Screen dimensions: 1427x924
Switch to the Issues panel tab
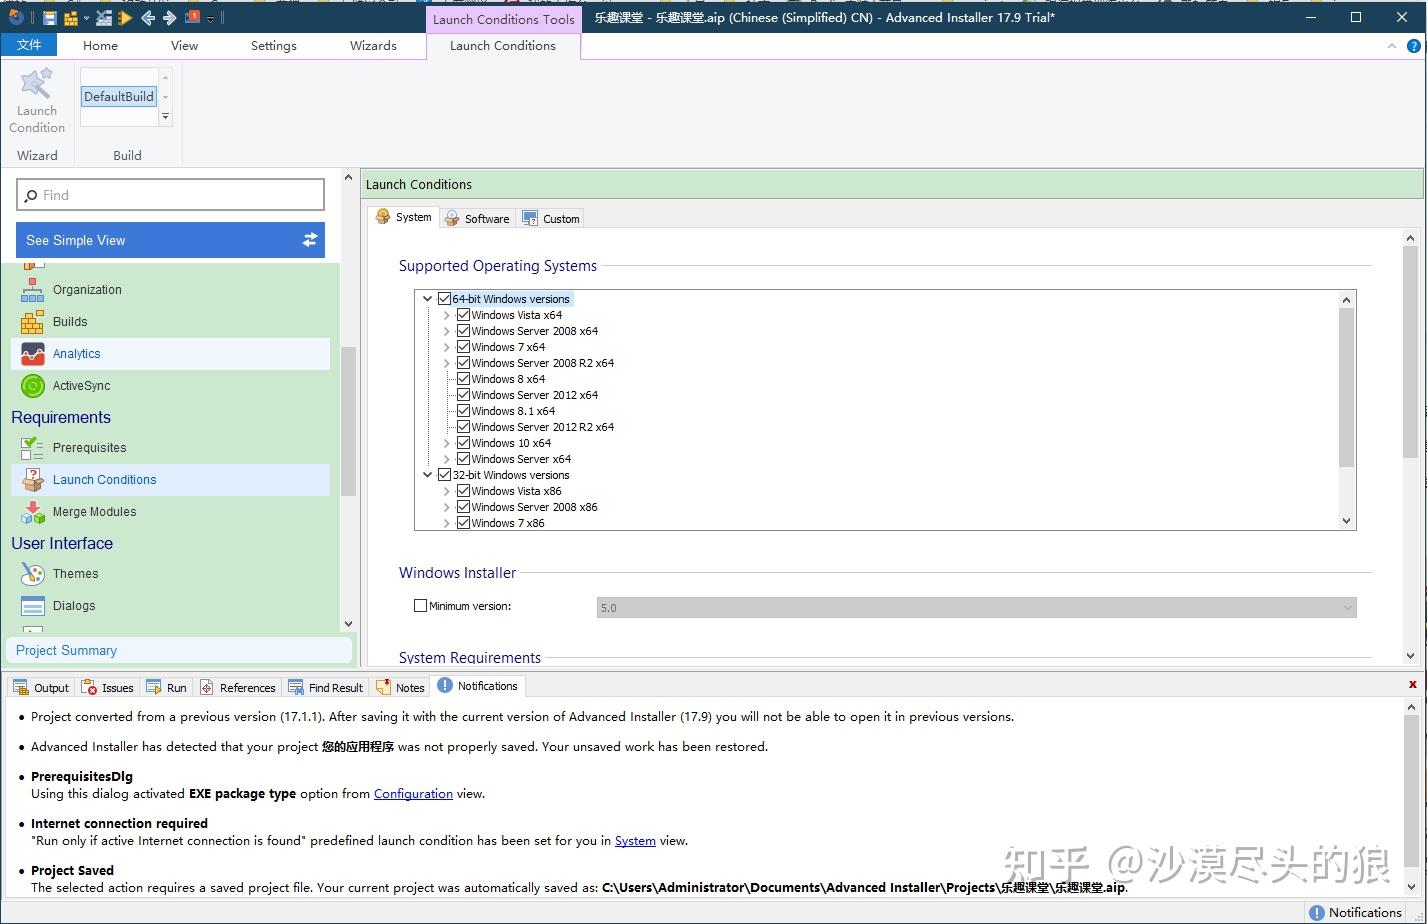108,687
